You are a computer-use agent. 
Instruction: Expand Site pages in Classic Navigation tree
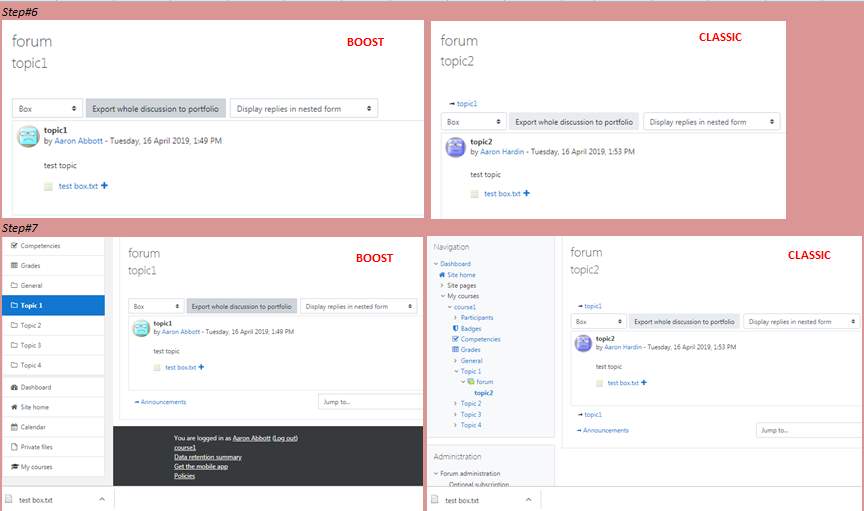click(x=442, y=286)
